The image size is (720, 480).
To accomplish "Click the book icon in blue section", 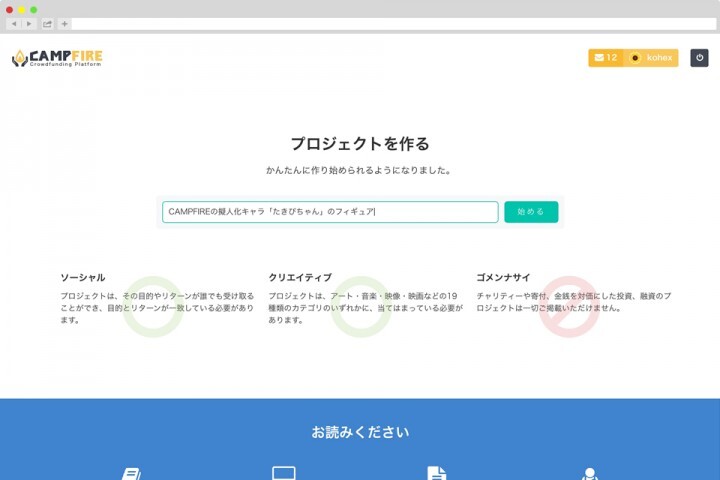I will pos(131,474).
